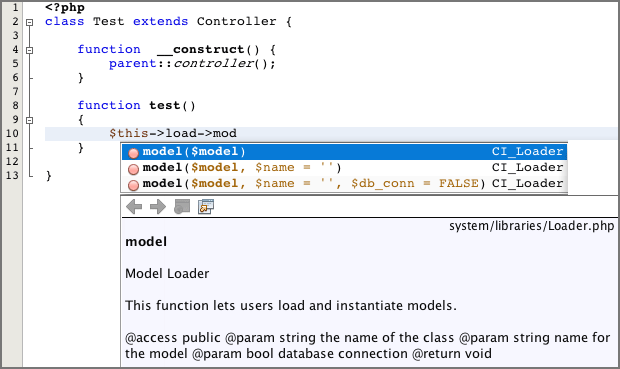Select model($model) completion suggestion
This screenshot has width=620, height=369.
pyautogui.click(x=344, y=152)
